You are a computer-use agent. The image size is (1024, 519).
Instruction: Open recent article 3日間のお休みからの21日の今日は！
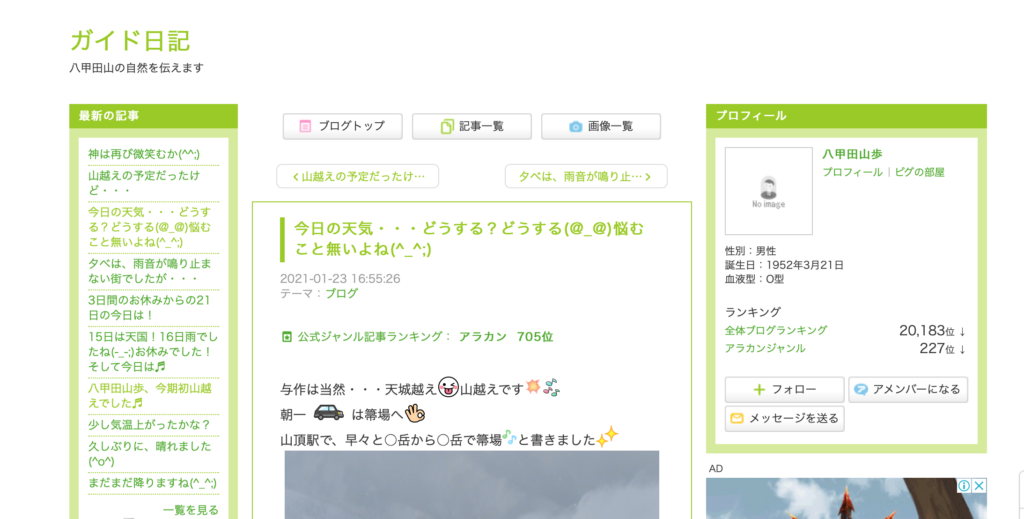(149, 307)
